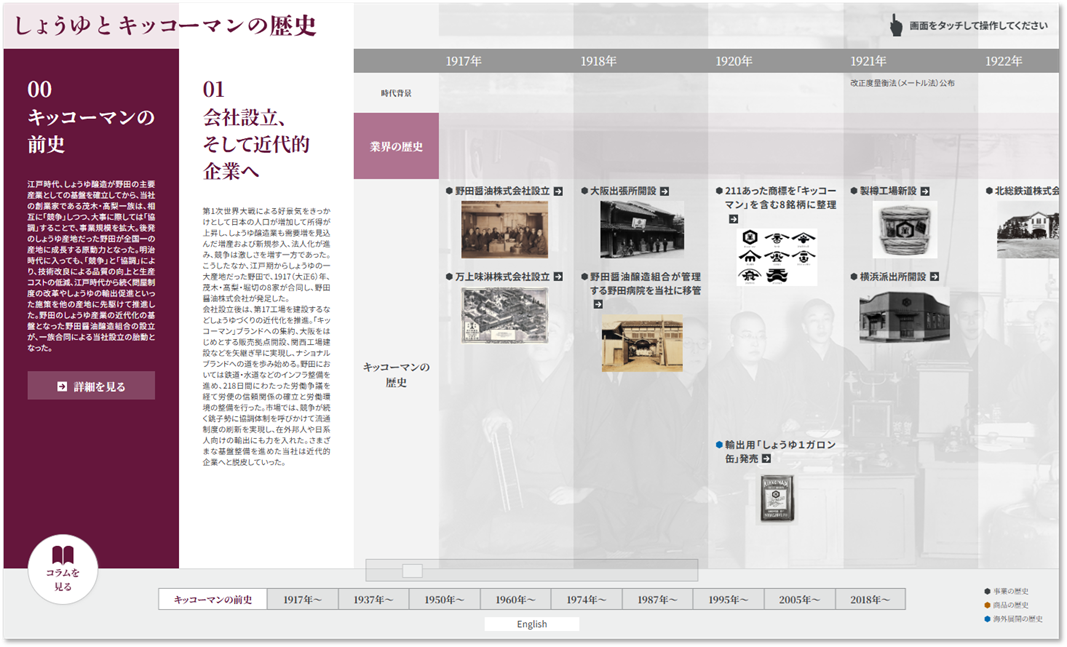
Task: Click the 野田醤油株式会社設立 event link
Action: click(x=502, y=191)
